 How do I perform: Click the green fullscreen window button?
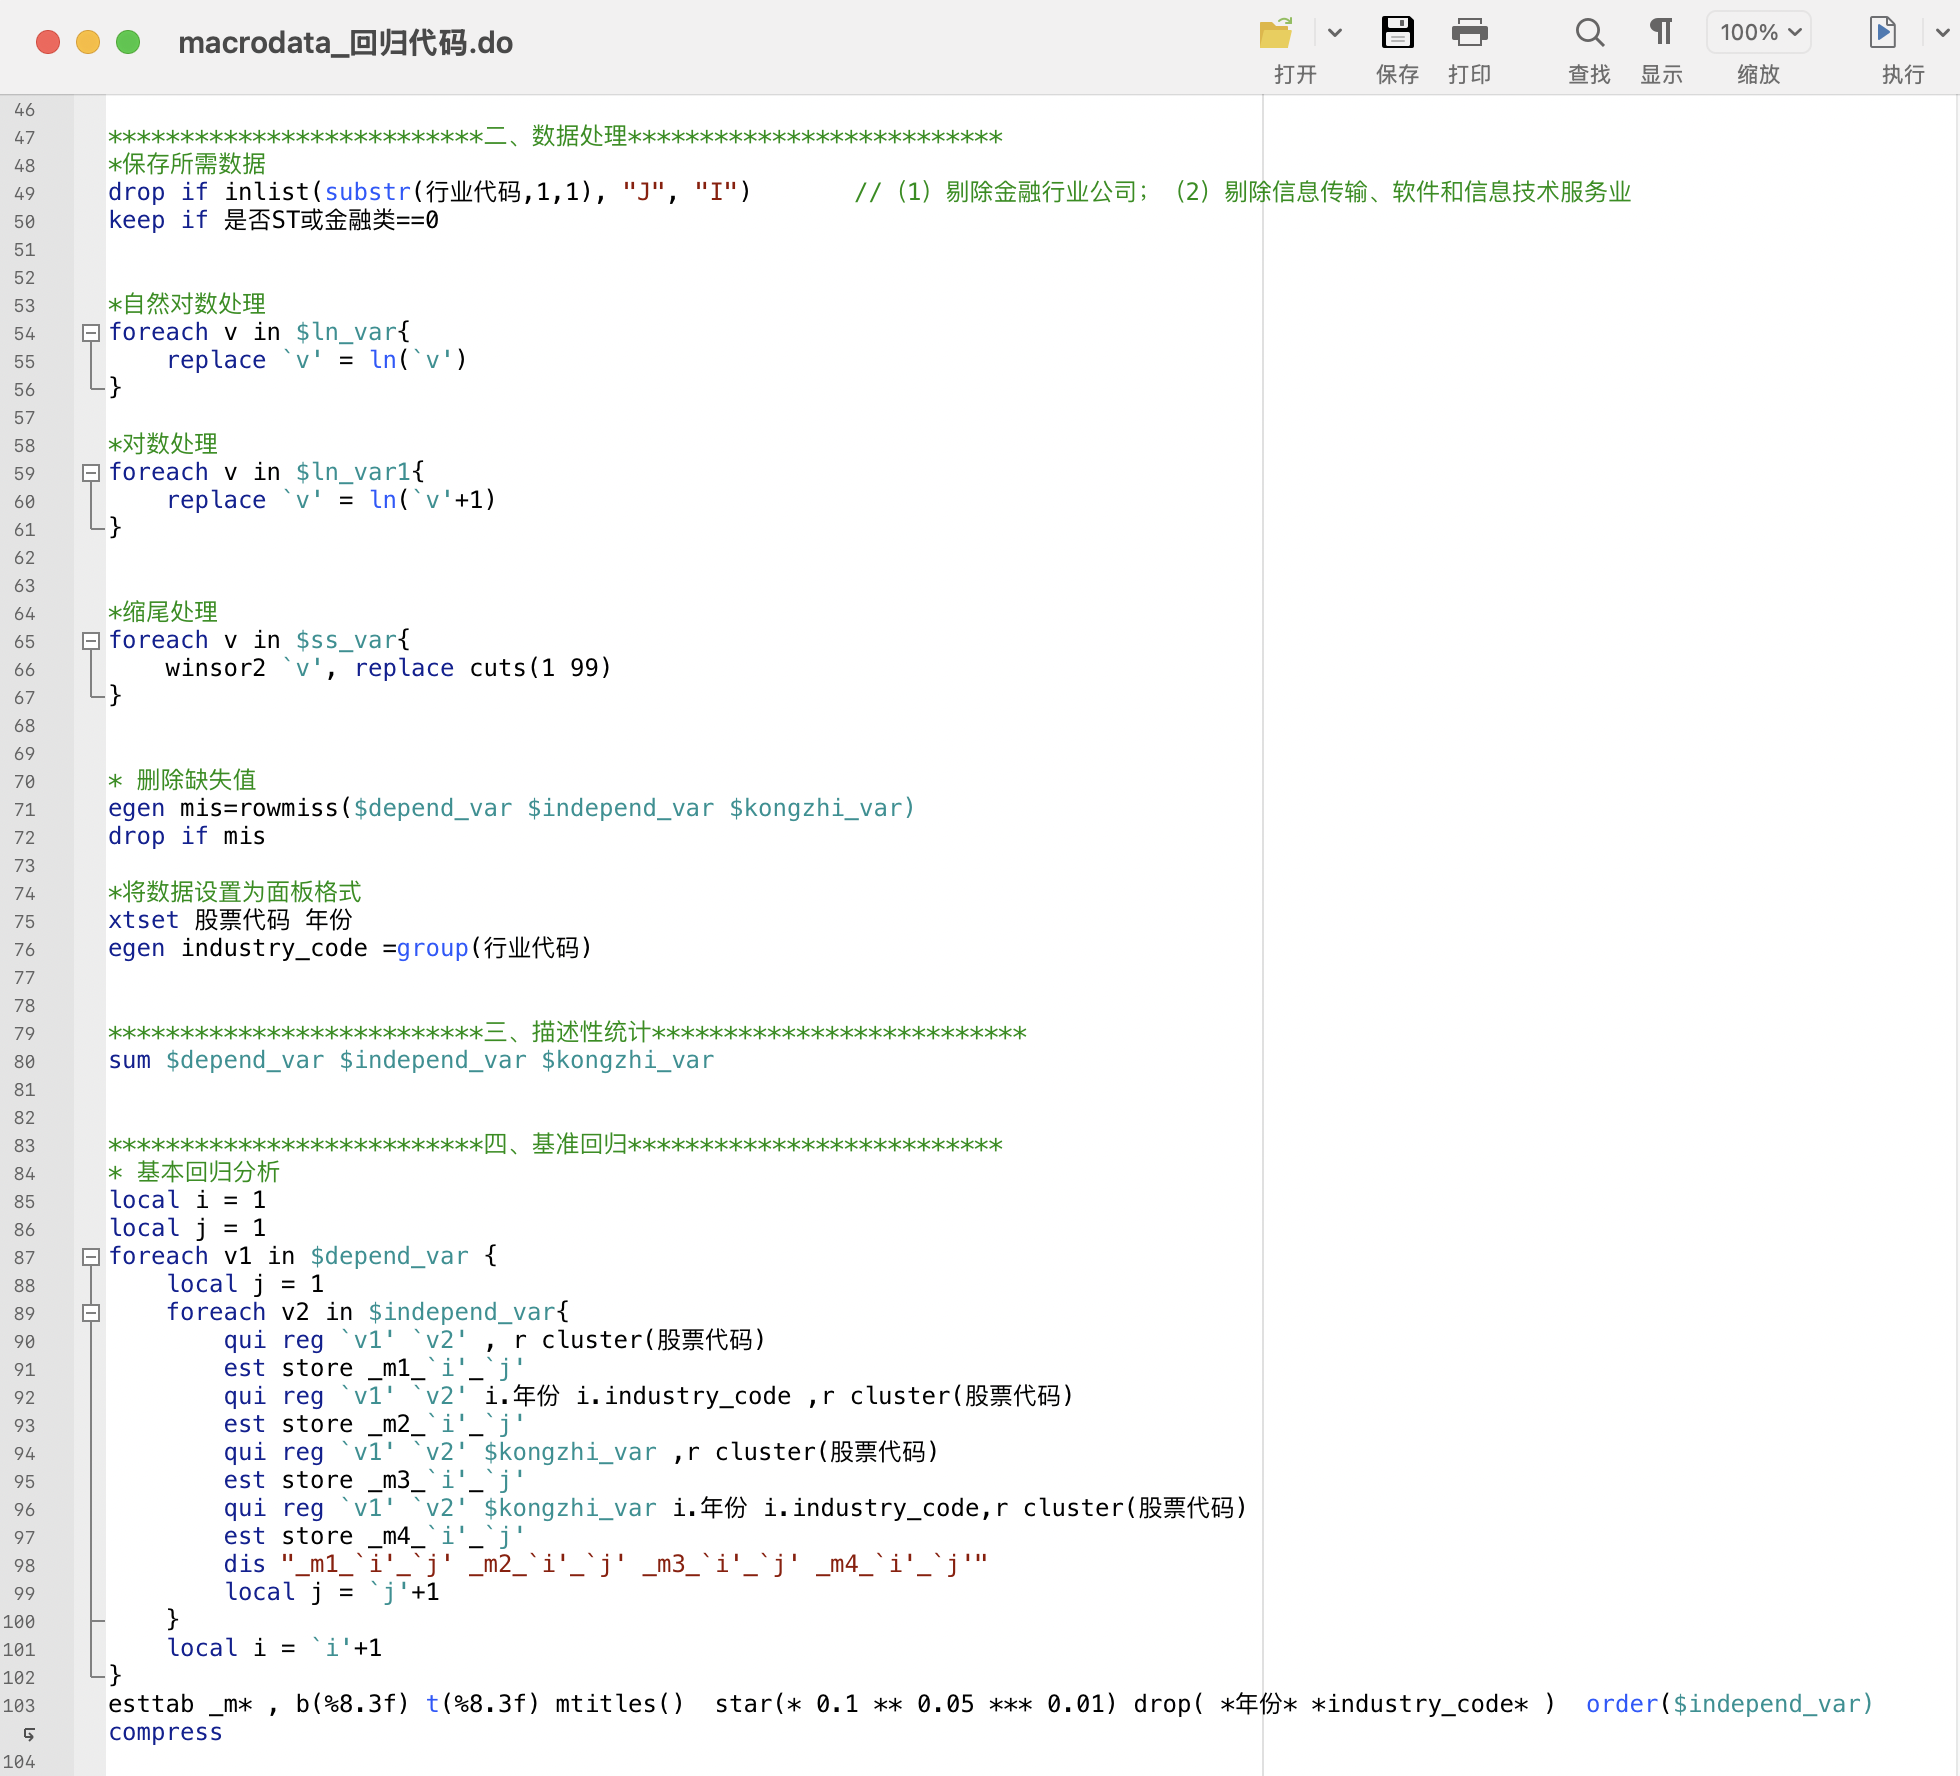click(x=128, y=42)
